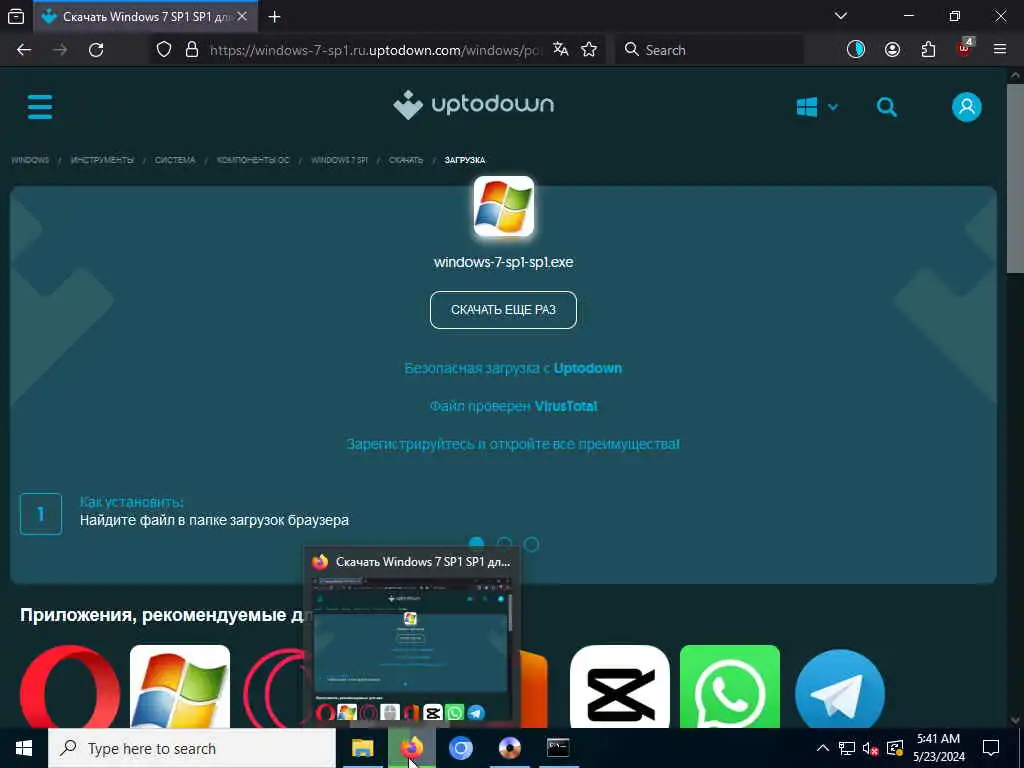Click the Зарегистрируйтесь и откройте все преимущества link
The image size is (1024, 768).
pyautogui.click(x=513, y=444)
